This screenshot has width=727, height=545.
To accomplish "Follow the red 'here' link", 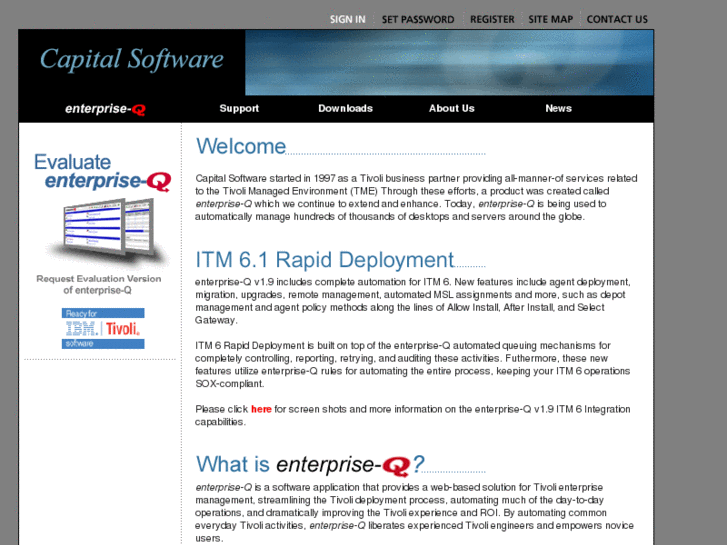I will (261, 409).
